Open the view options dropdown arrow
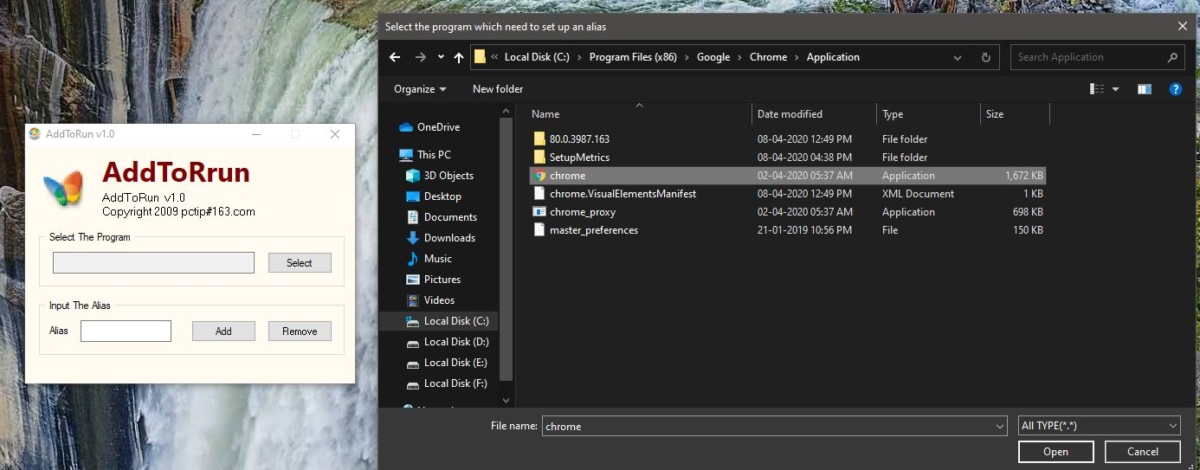Viewport: 1200px width, 470px height. coord(1116,89)
